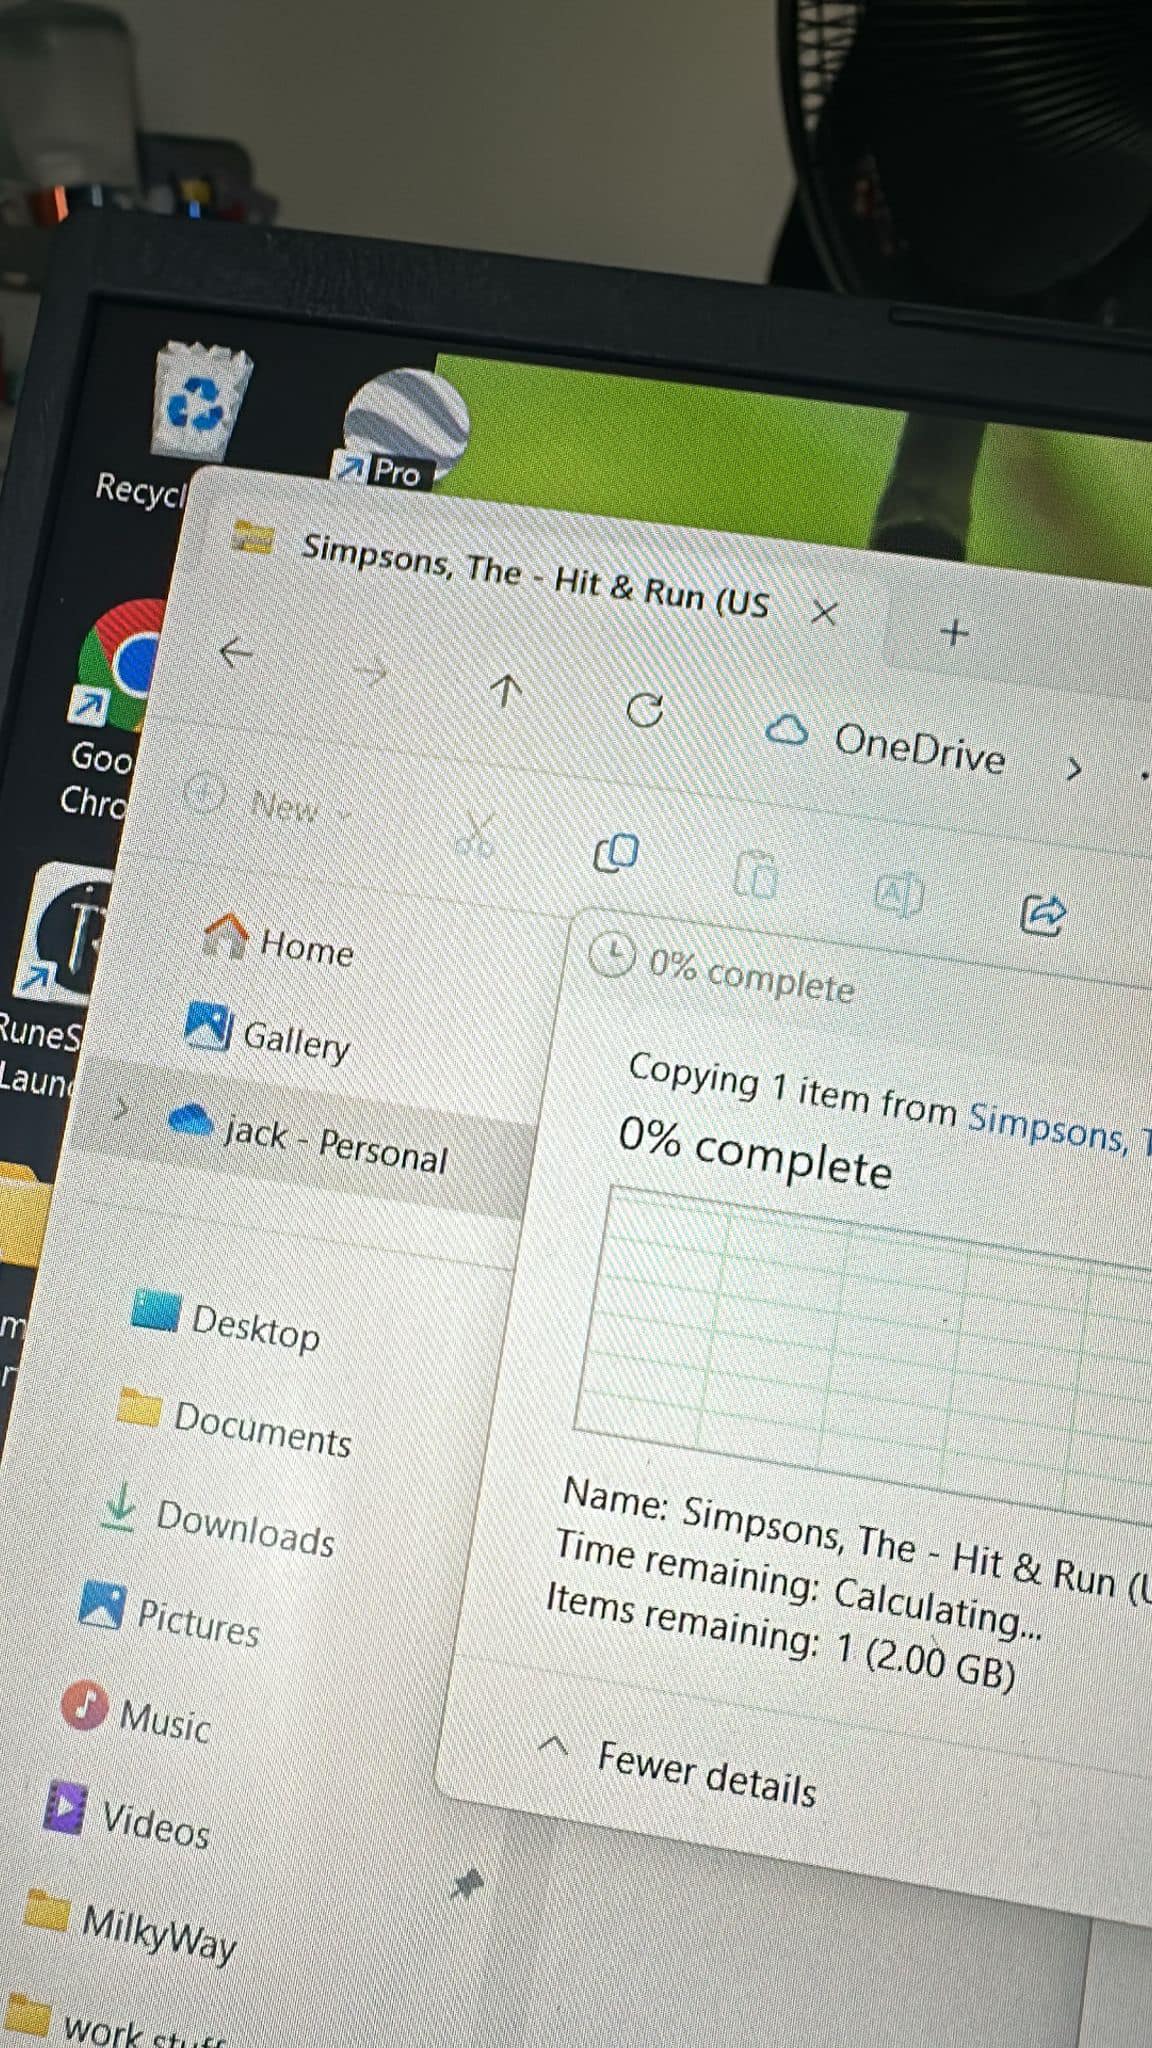Go back with the Explorer back arrow
This screenshot has width=1152, height=2048.
pos(236,652)
